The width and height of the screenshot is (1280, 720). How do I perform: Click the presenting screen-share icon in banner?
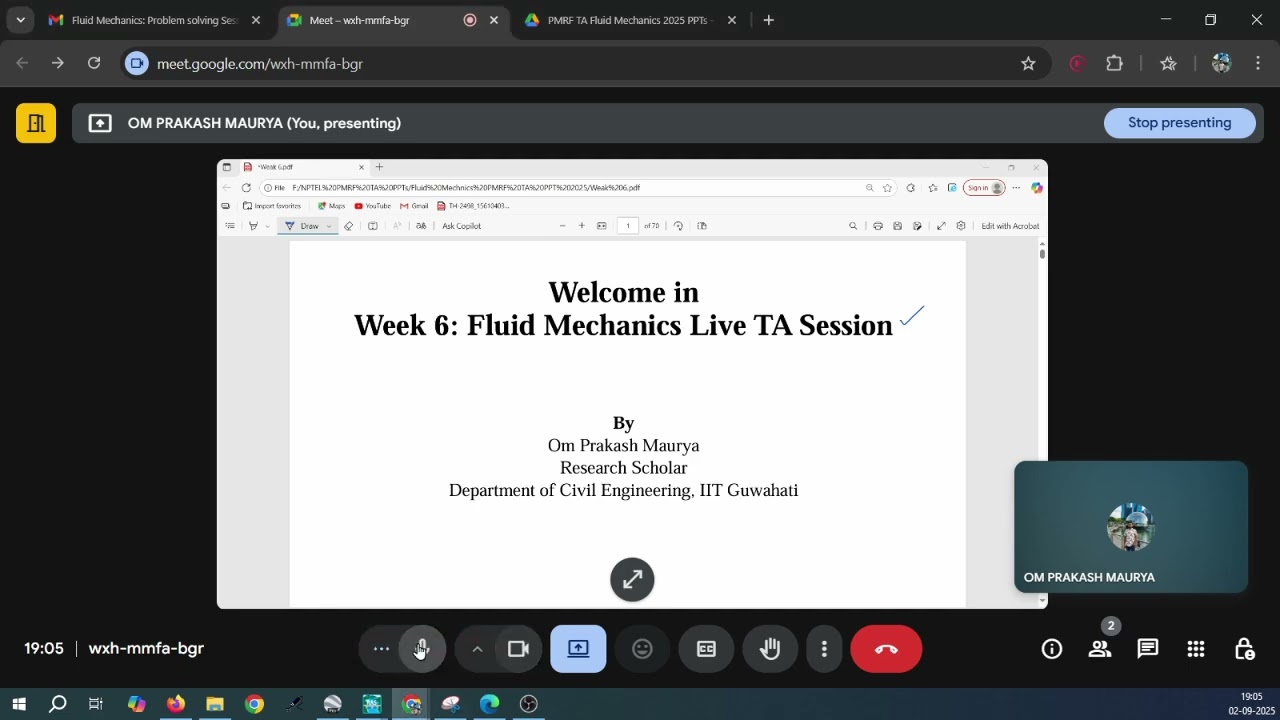(100, 123)
